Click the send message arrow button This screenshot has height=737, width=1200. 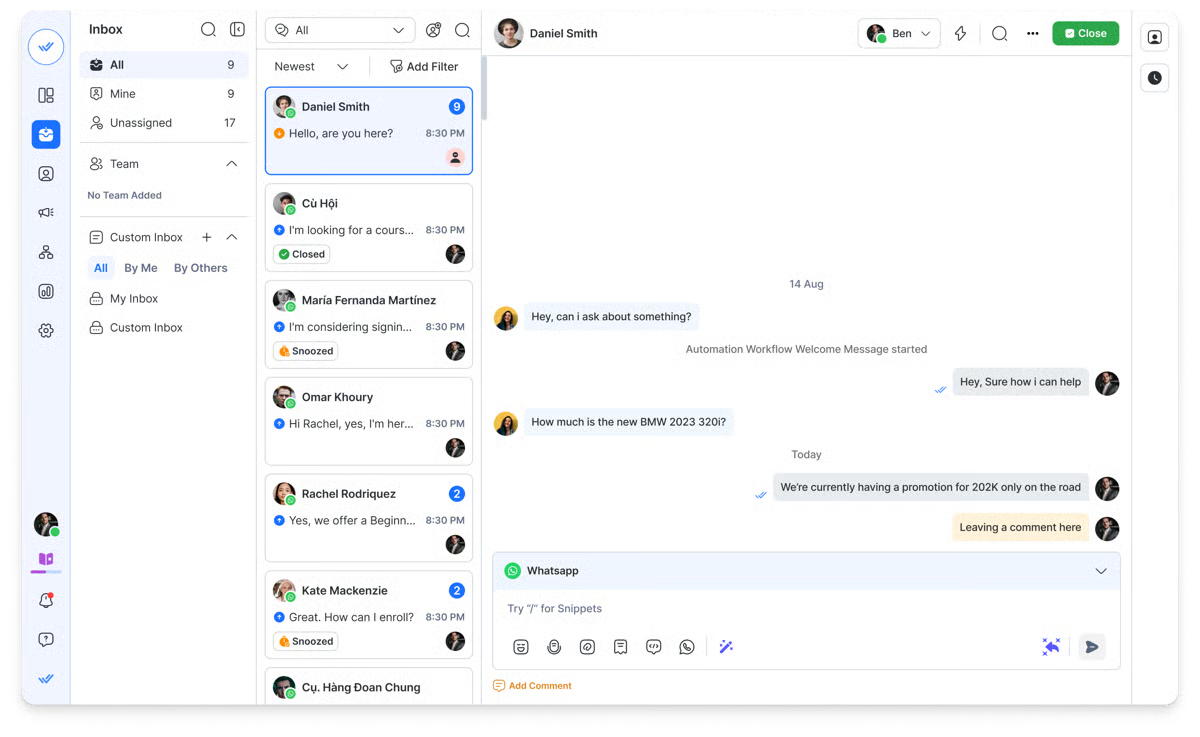(1092, 647)
